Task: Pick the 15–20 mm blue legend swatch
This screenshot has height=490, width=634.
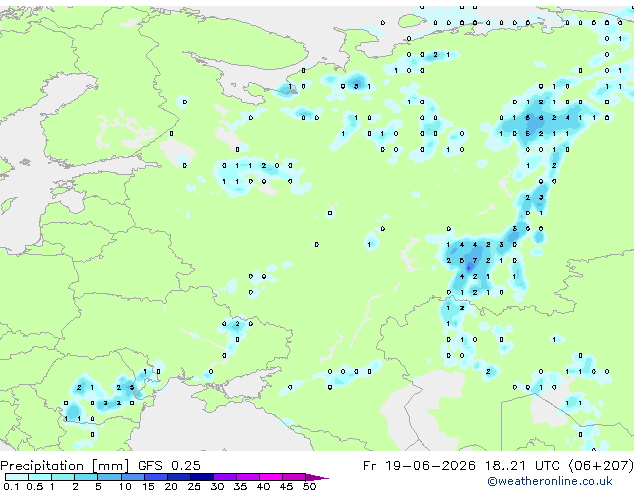Action: pos(156,477)
